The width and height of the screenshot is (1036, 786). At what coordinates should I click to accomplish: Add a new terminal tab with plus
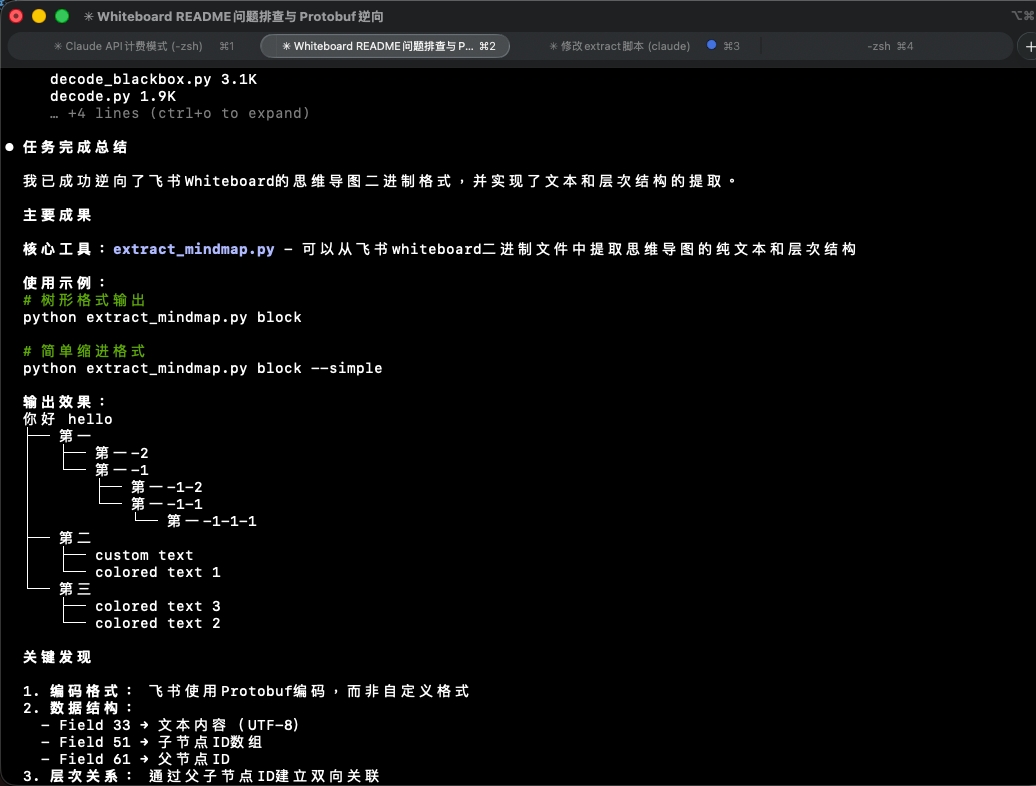pyautogui.click(x=1029, y=46)
